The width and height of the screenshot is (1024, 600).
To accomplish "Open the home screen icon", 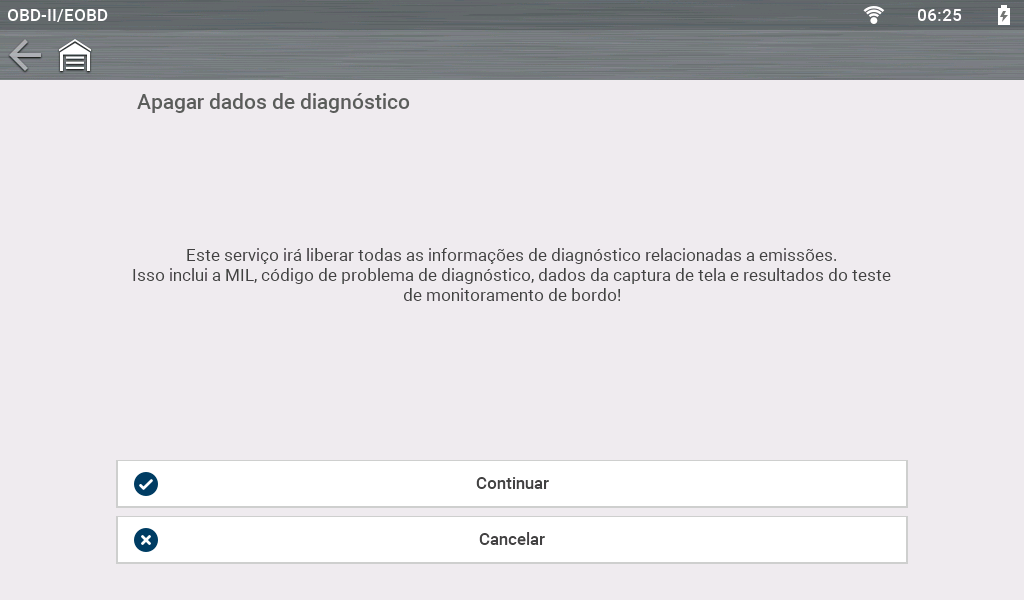I will tap(75, 56).
